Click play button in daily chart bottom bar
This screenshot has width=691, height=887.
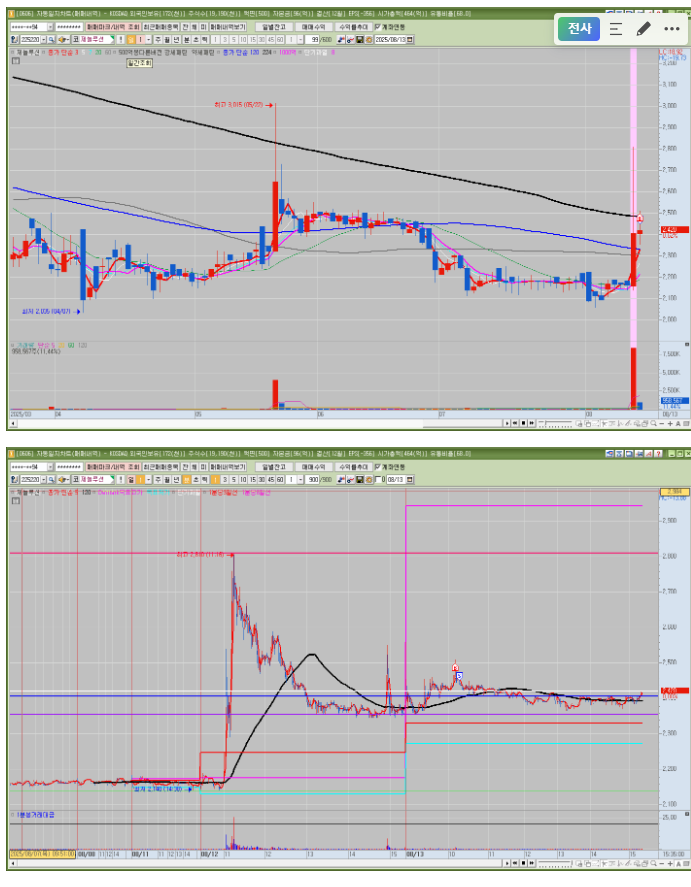(507, 423)
